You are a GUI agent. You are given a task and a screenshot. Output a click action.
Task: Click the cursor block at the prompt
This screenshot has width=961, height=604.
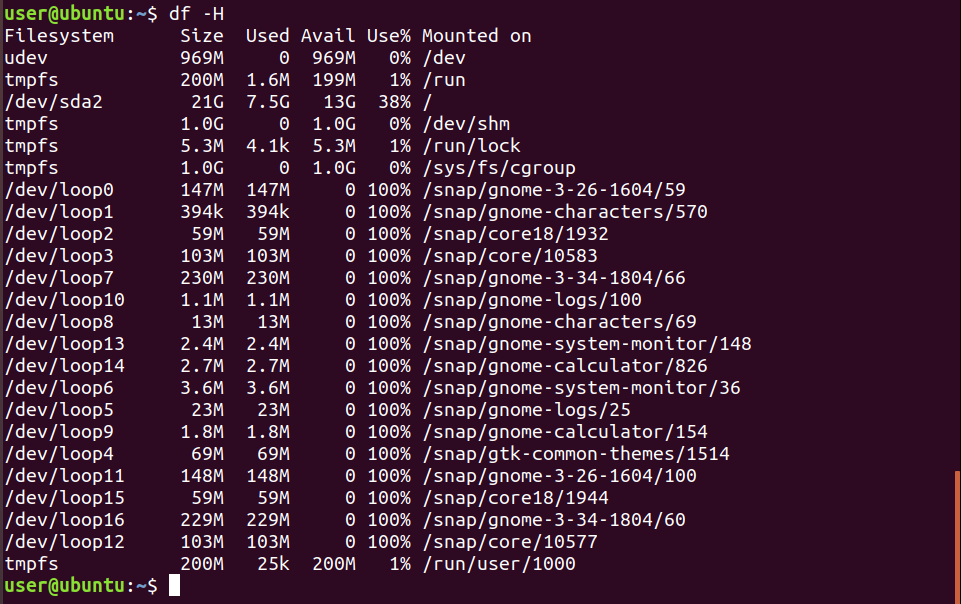click(175, 585)
